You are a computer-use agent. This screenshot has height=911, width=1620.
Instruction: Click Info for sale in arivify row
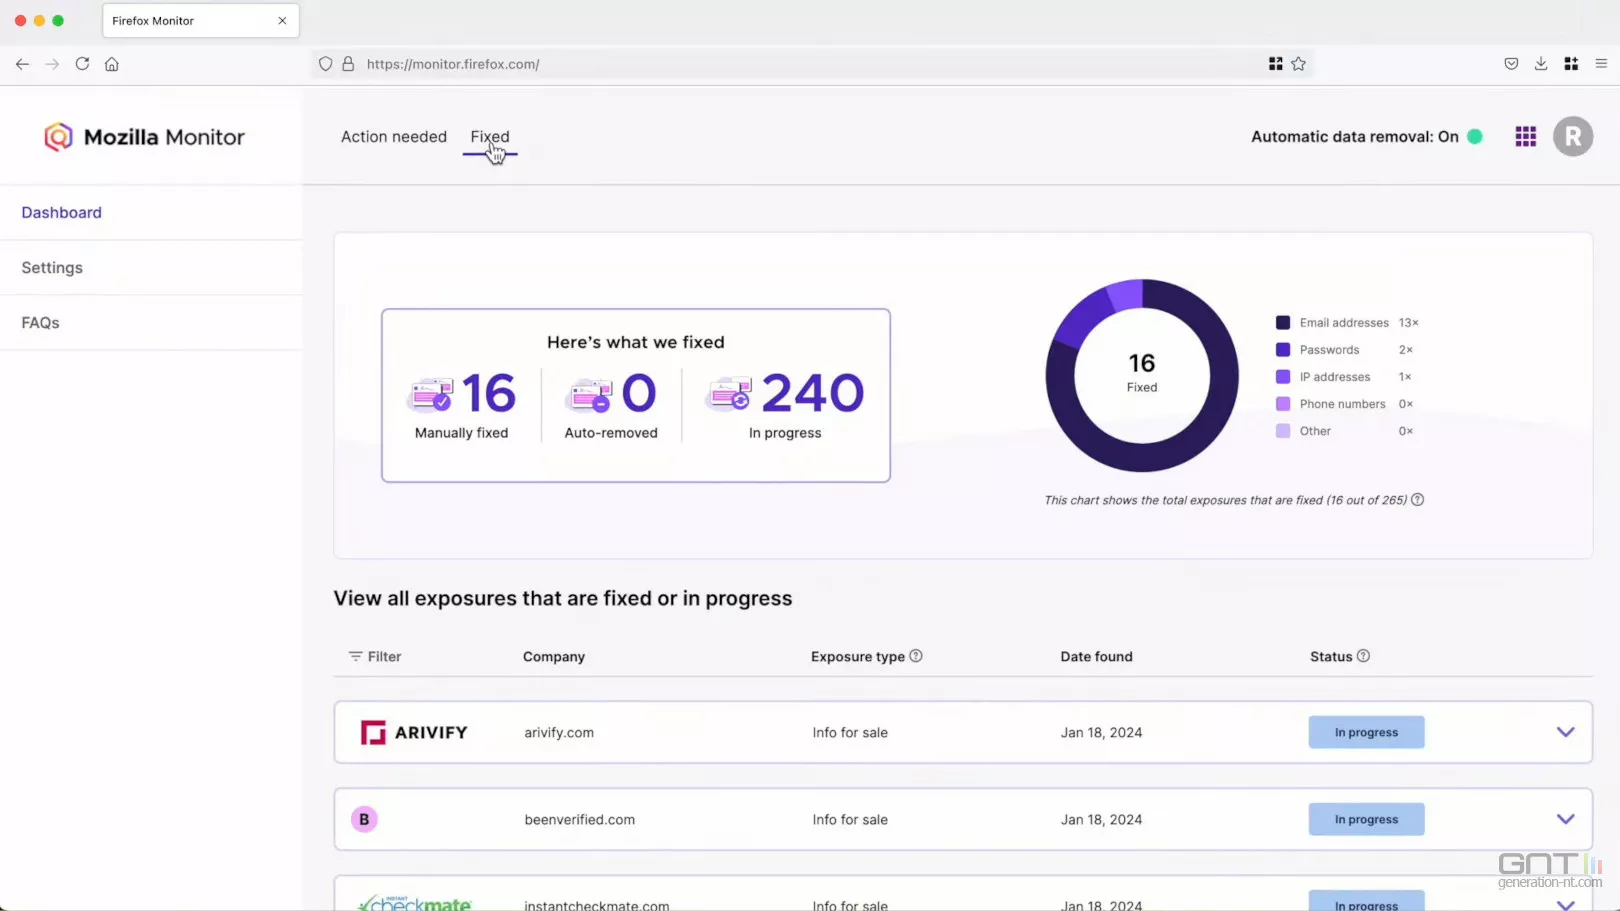click(x=850, y=733)
